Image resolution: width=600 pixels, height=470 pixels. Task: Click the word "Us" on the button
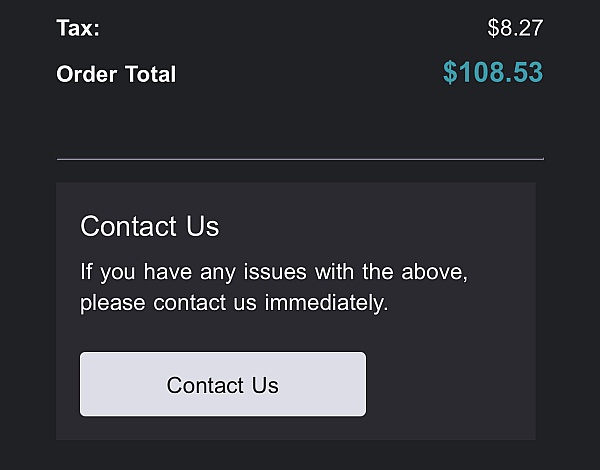(265, 385)
